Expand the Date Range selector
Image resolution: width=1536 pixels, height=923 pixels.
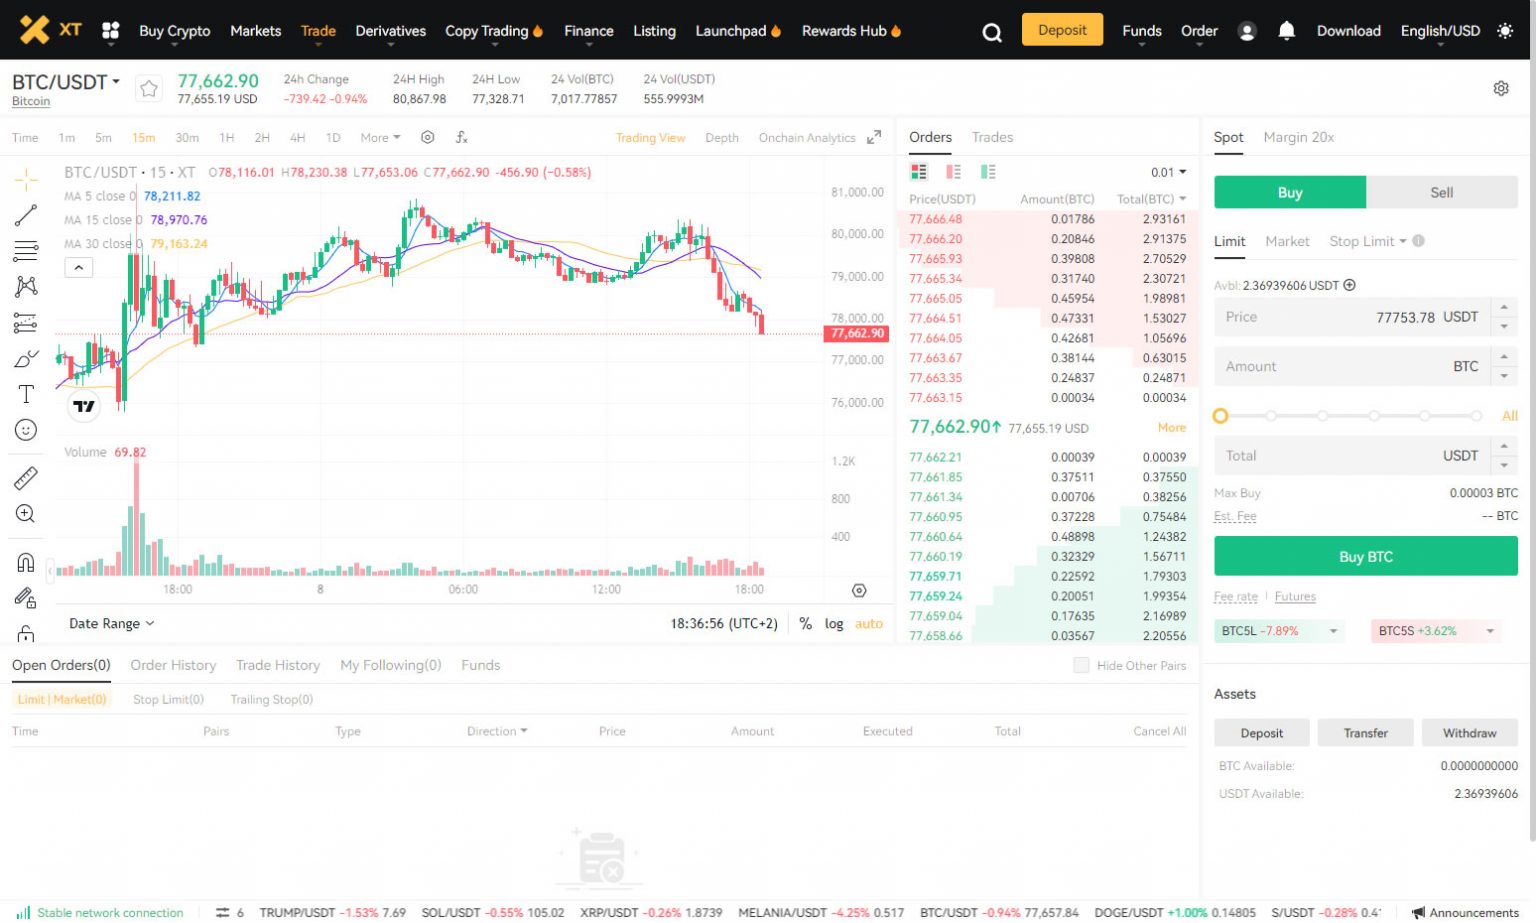pyautogui.click(x=112, y=623)
